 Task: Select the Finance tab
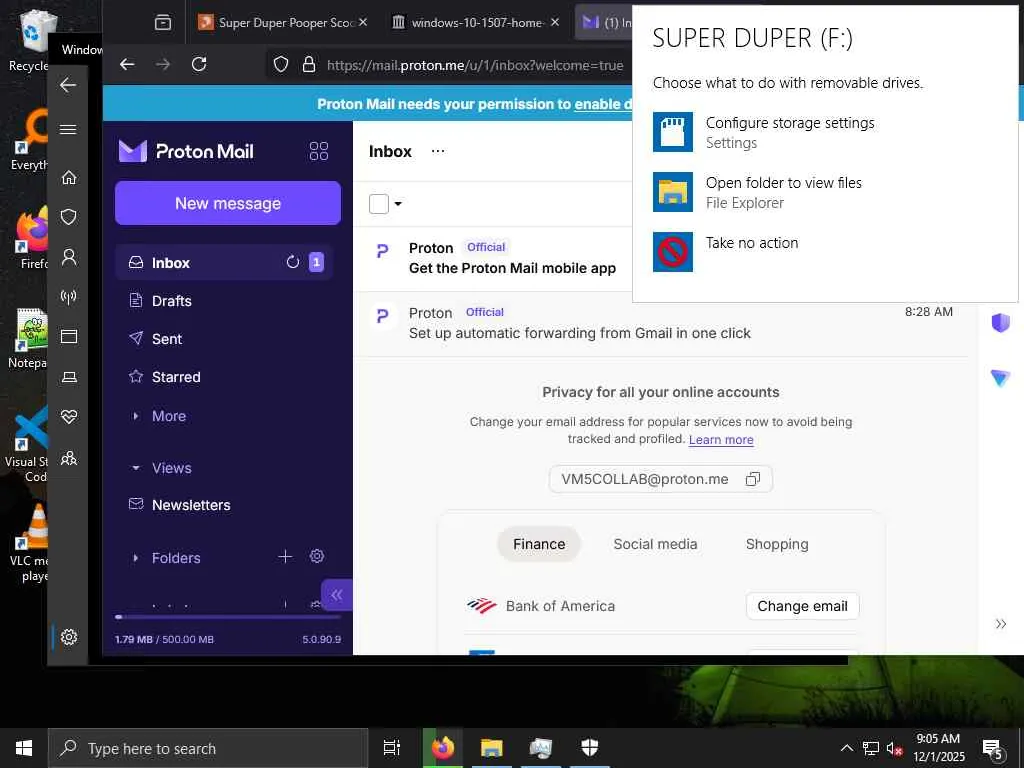[539, 544]
